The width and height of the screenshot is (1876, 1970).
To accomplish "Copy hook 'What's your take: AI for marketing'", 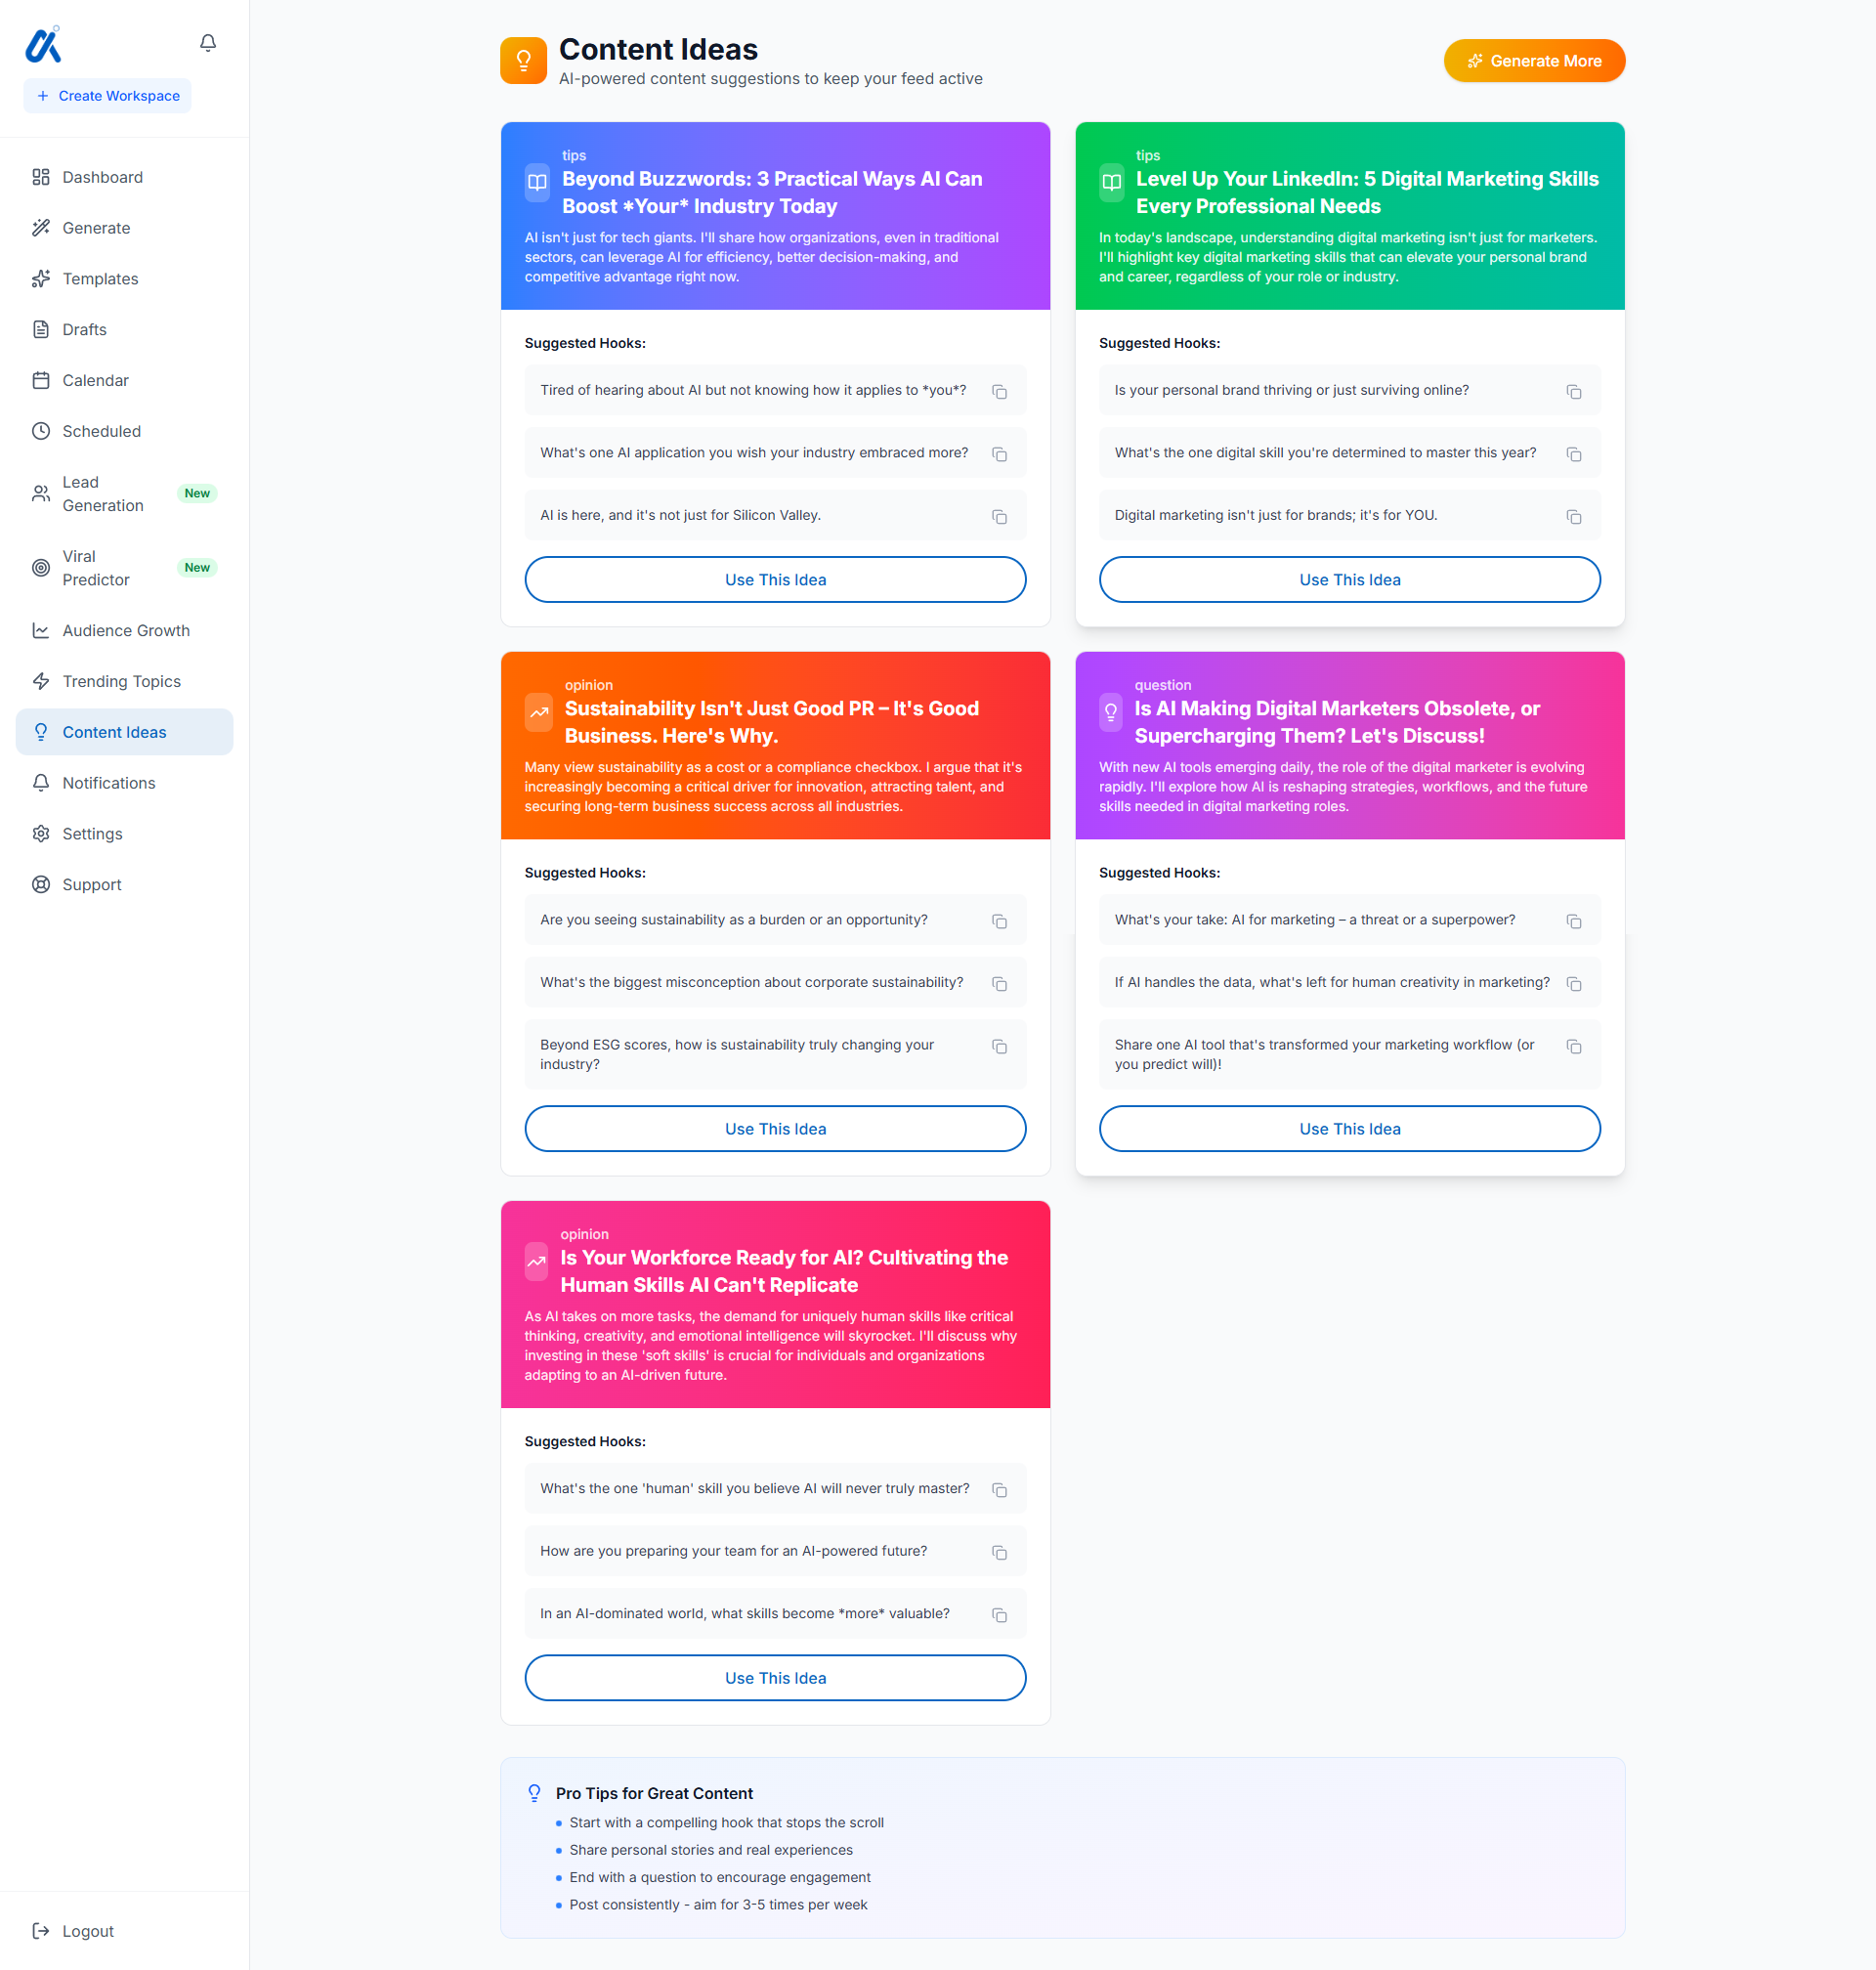I will click(x=1573, y=921).
